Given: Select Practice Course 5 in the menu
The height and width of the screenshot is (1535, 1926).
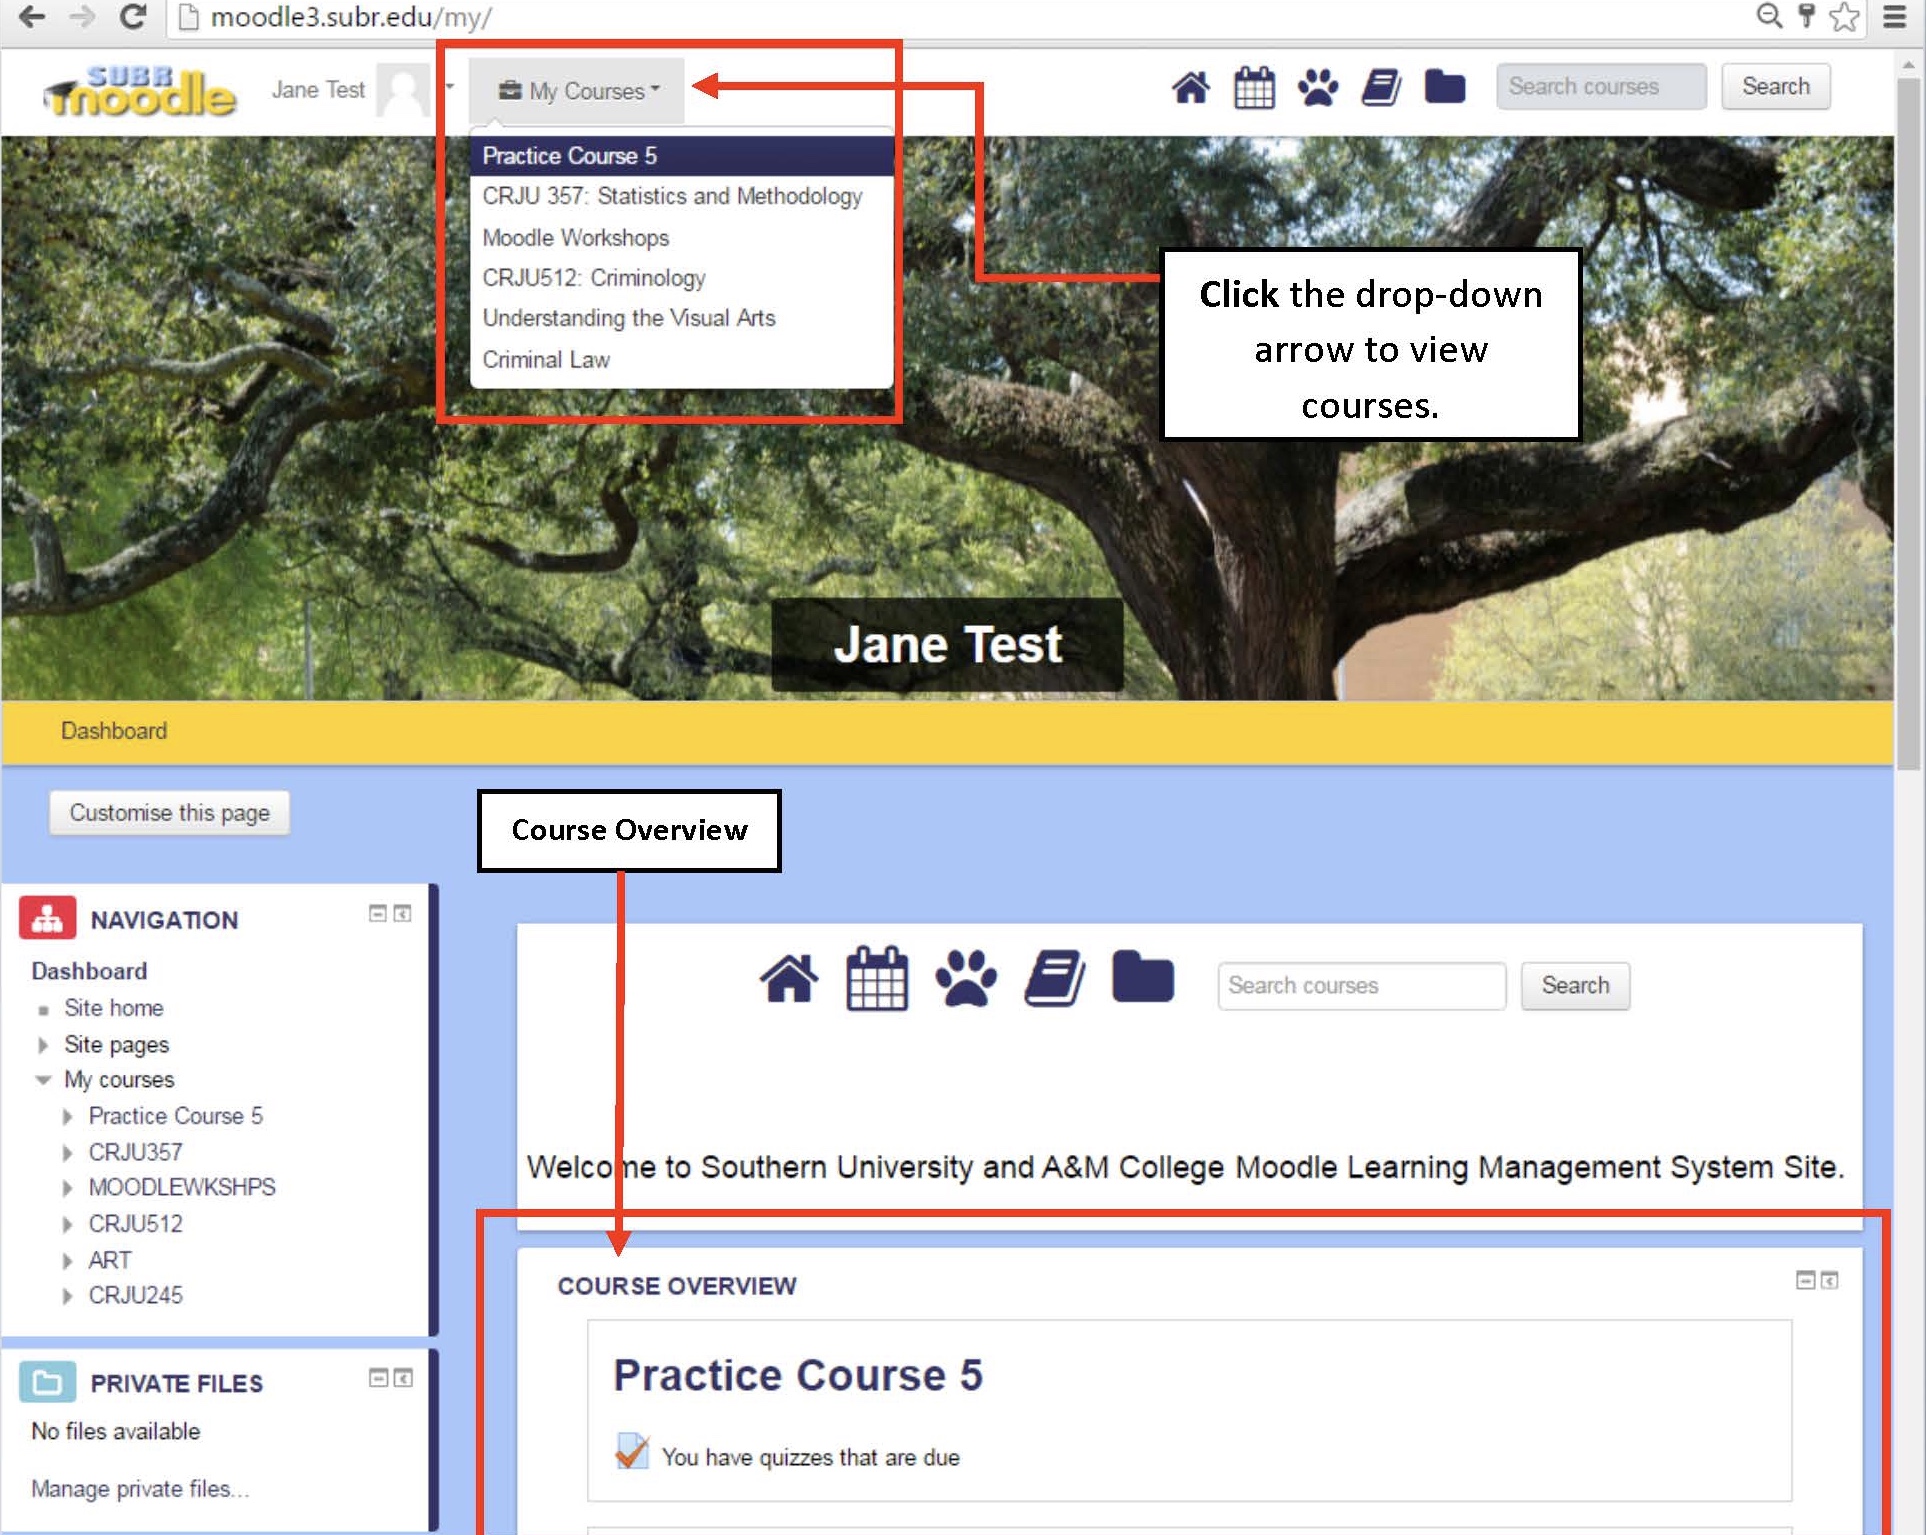Looking at the screenshot, I should pyautogui.click(x=682, y=156).
